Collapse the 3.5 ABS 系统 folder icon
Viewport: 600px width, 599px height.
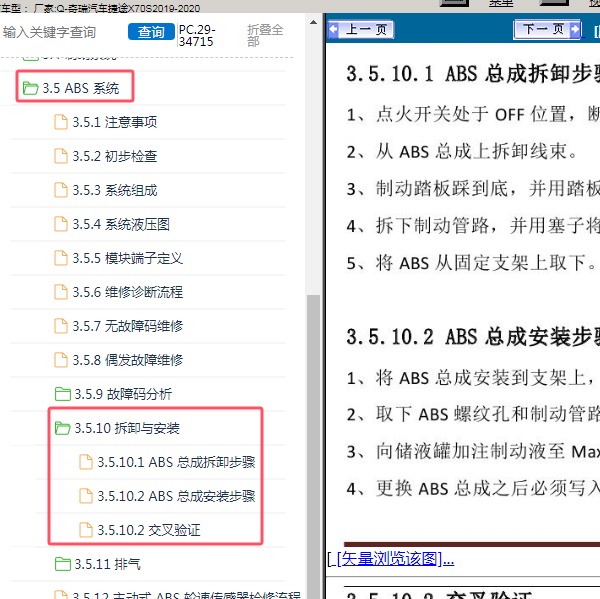[30, 88]
